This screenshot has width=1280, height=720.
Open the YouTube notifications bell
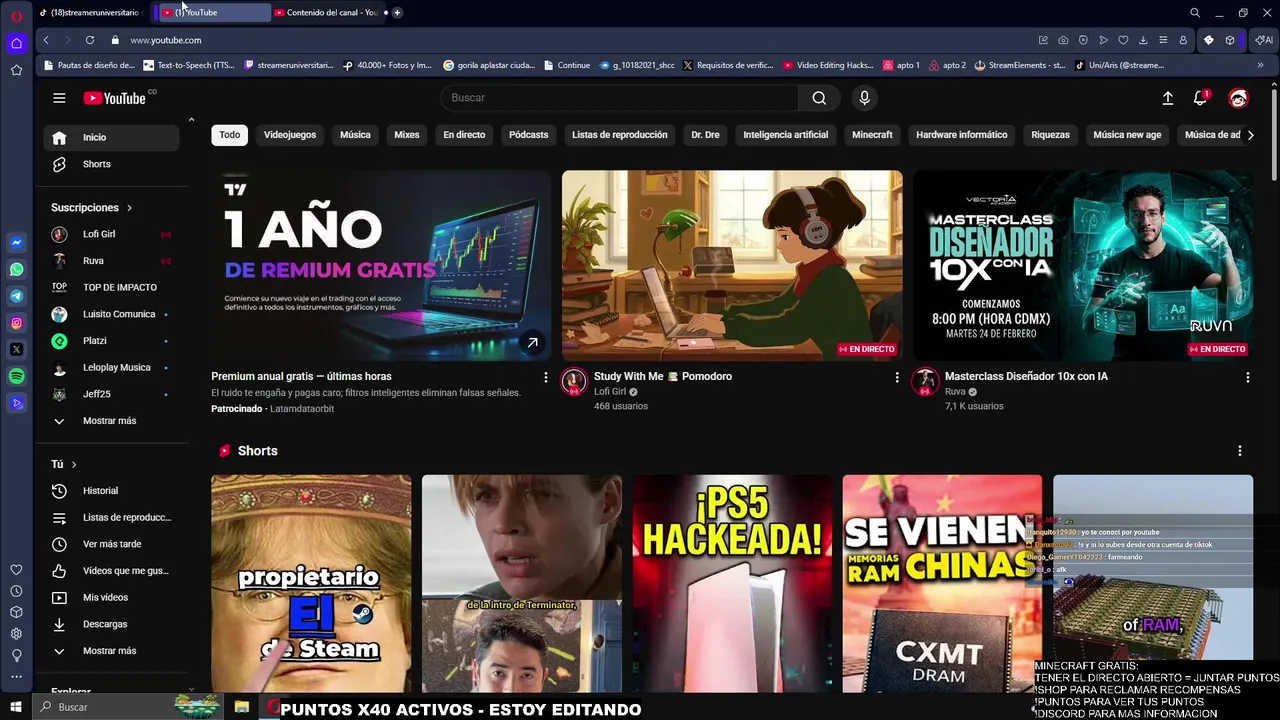pyautogui.click(x=1200, y=98)
